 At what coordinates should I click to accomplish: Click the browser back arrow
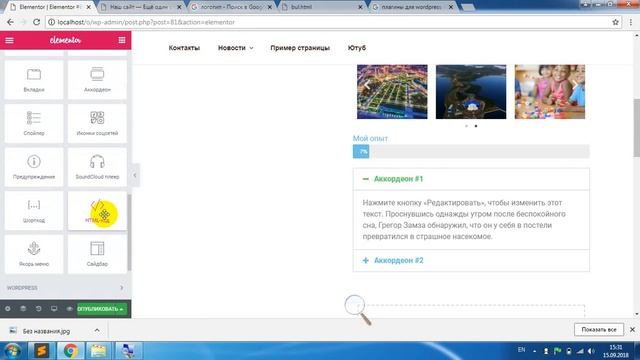click(10, 22)
